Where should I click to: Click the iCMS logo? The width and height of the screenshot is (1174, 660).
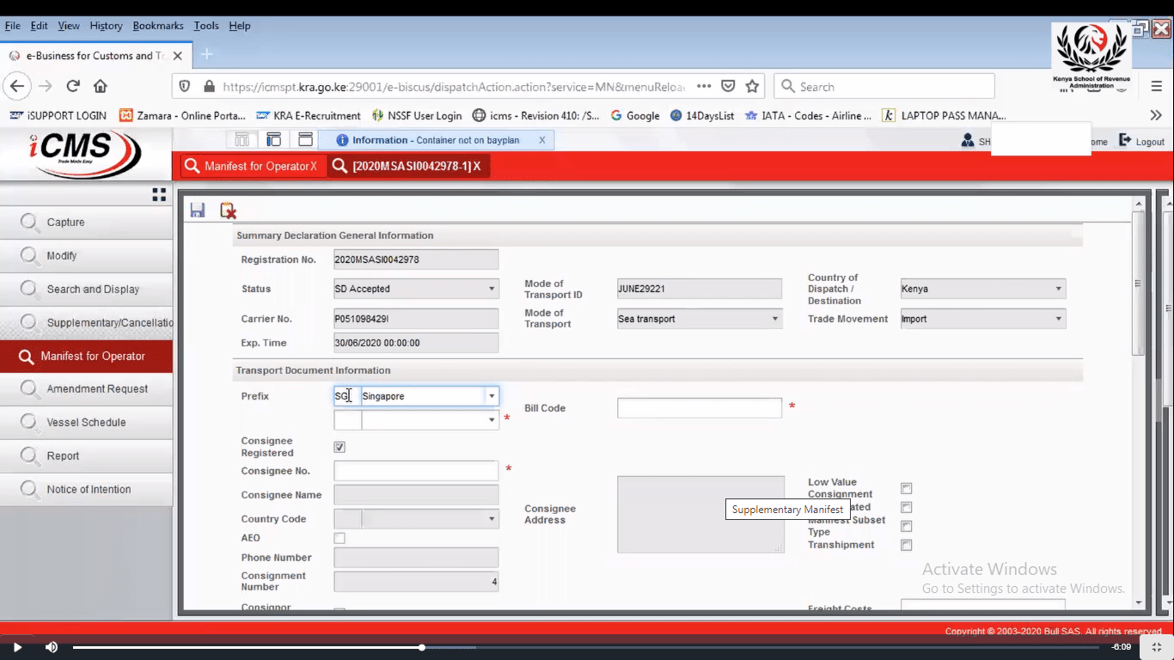85,155
